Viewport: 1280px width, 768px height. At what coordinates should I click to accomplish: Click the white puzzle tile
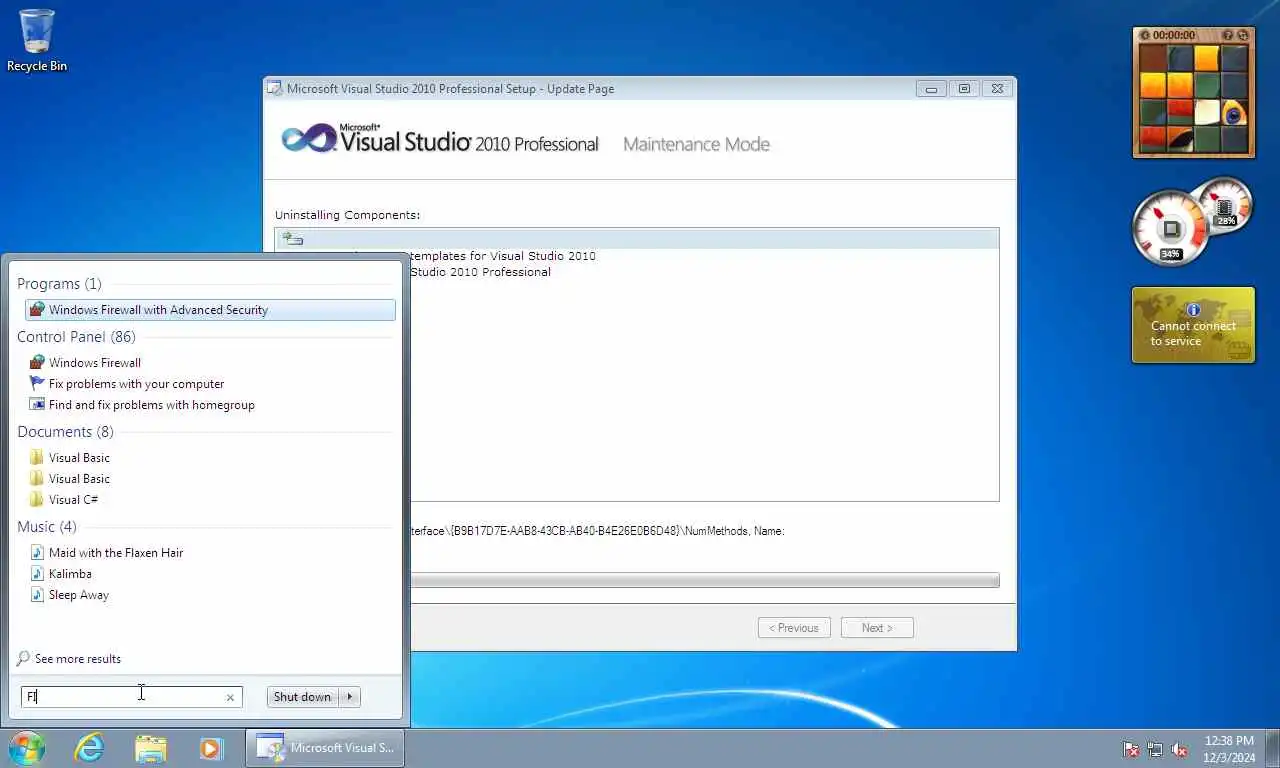1207,112
